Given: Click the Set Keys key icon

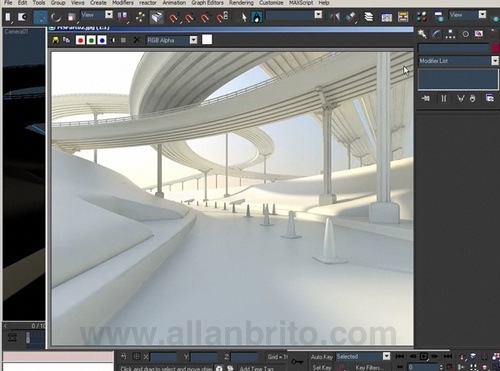Looking at the screenshot, I should point(297,362).
